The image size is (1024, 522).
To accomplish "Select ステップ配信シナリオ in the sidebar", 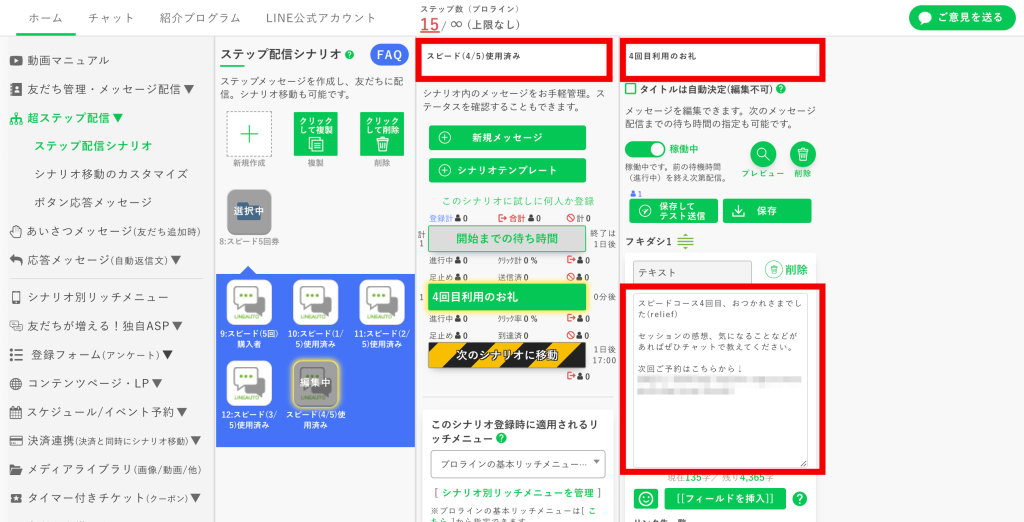I will click(93, 145).
